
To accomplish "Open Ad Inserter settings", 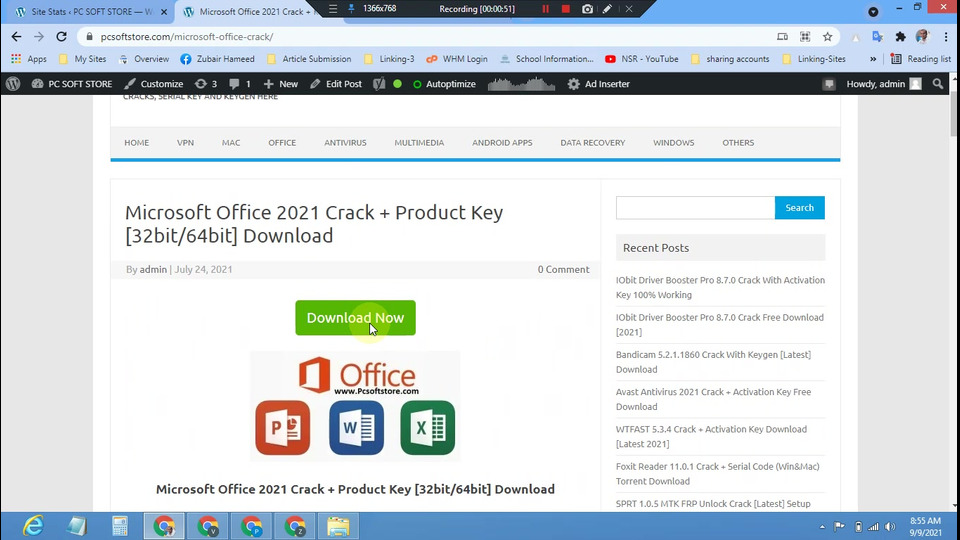I will pos(599,84).
